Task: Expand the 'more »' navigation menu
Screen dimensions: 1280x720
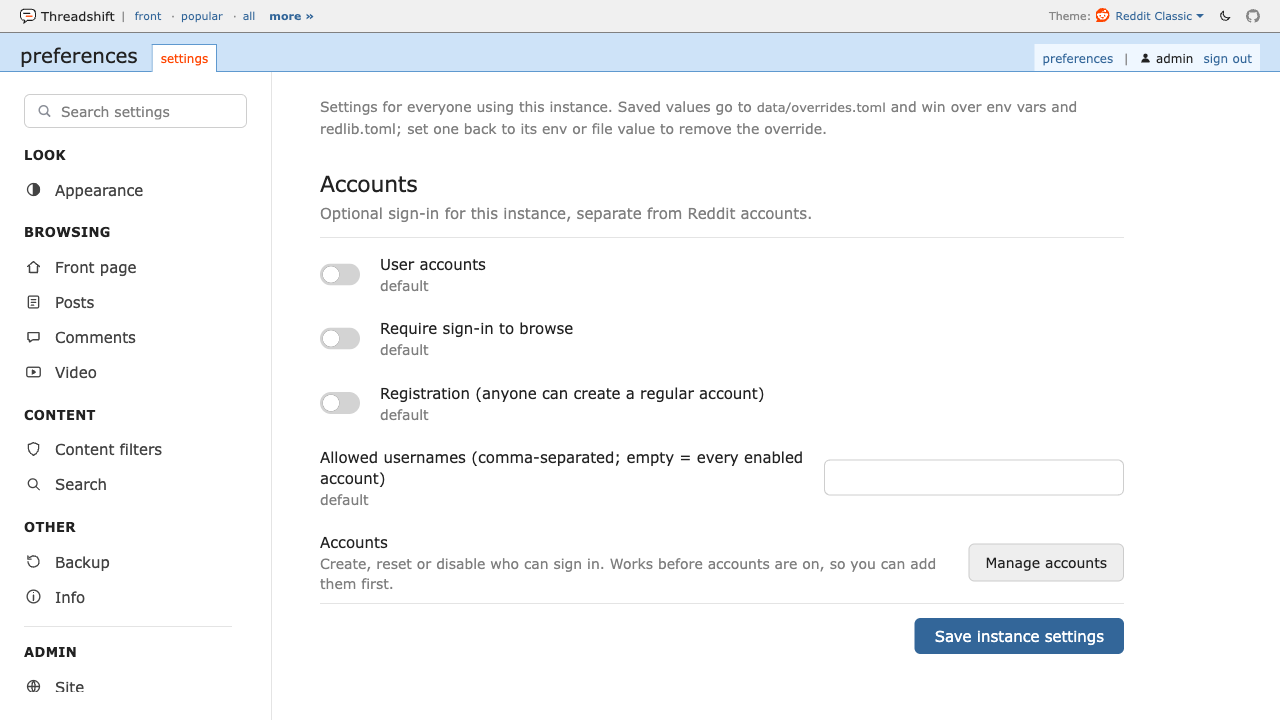Action: tap(291, 16)
